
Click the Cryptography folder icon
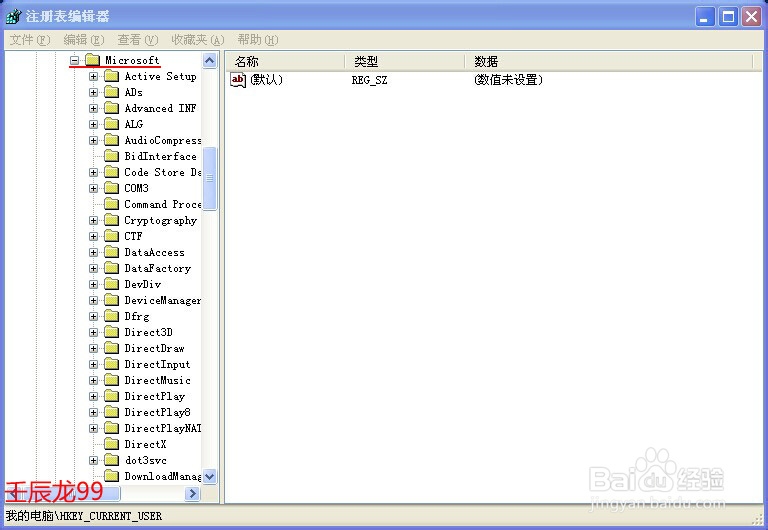(112, 220)
